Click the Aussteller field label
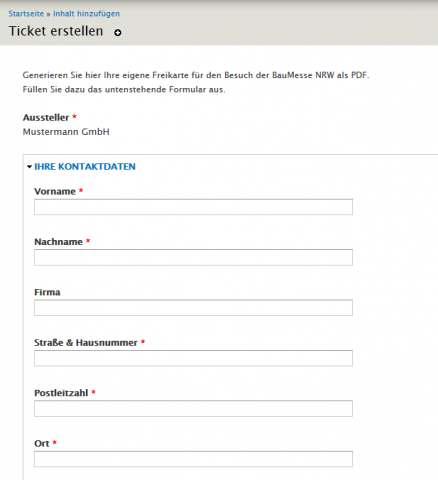438x480 pixels. [46, 118]
